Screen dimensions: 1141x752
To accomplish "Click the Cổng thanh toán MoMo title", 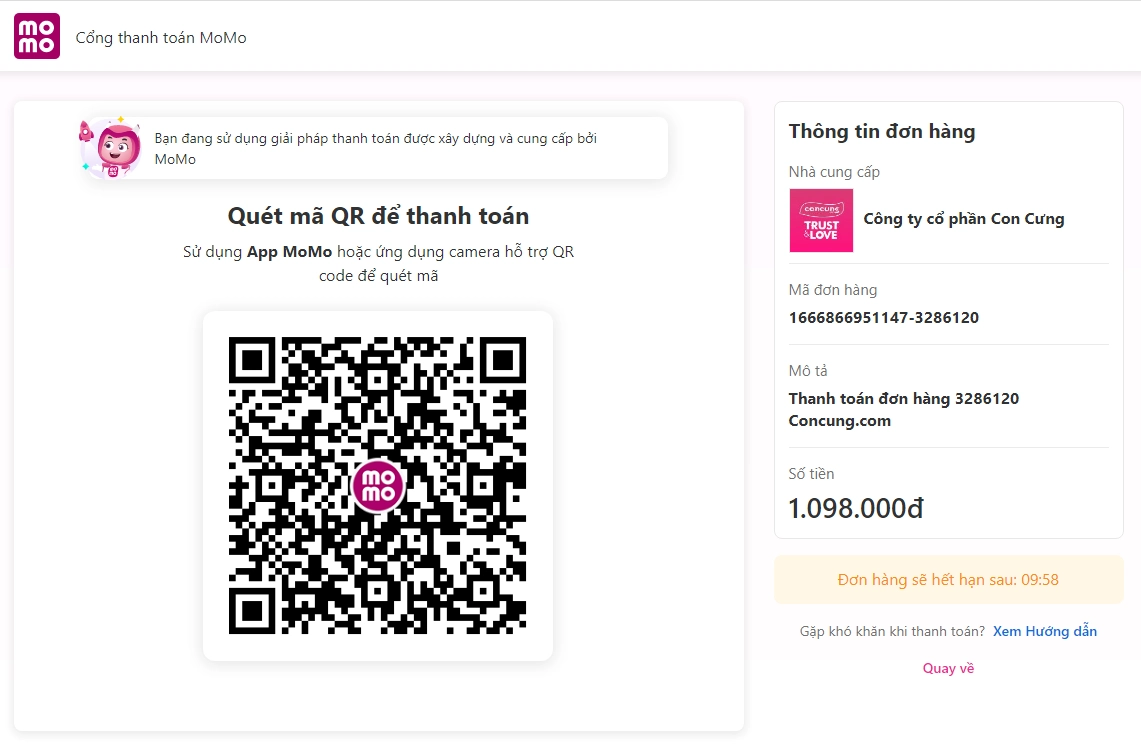I will point(161,38).
